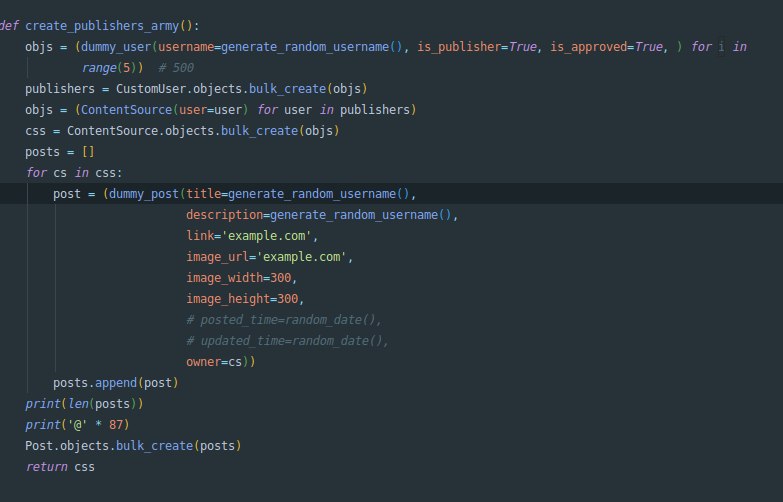
Task: Click the commented posted_time line
Action: tap(284, 320)
